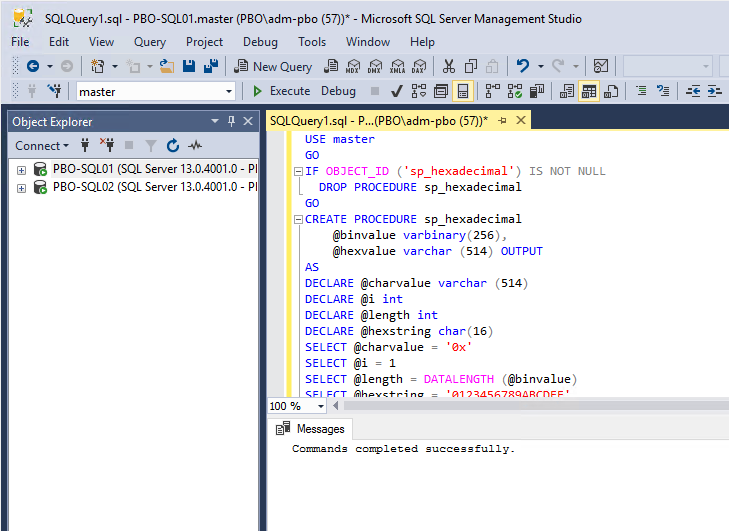Click the Undo arrow icon

coord(523,66)
